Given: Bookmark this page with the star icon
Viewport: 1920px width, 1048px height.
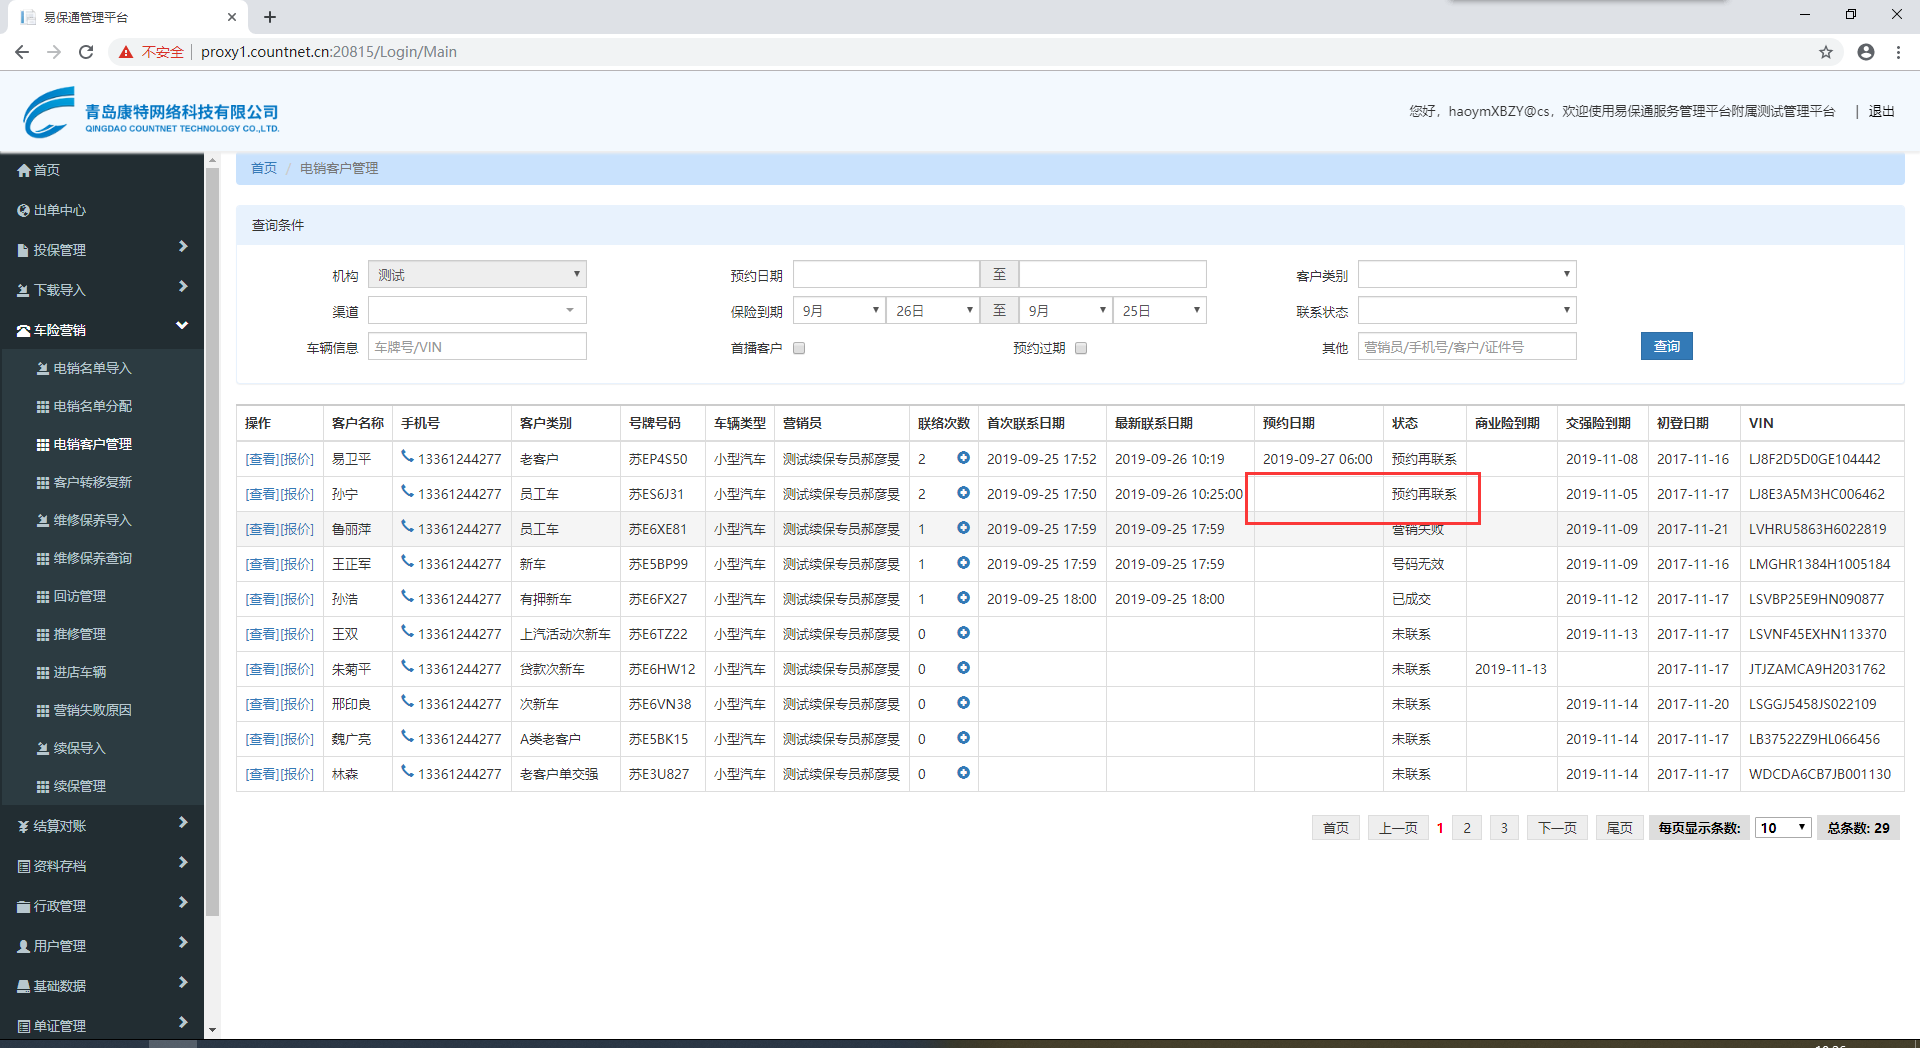Looking at the screenshot, I should [1825, 52].
